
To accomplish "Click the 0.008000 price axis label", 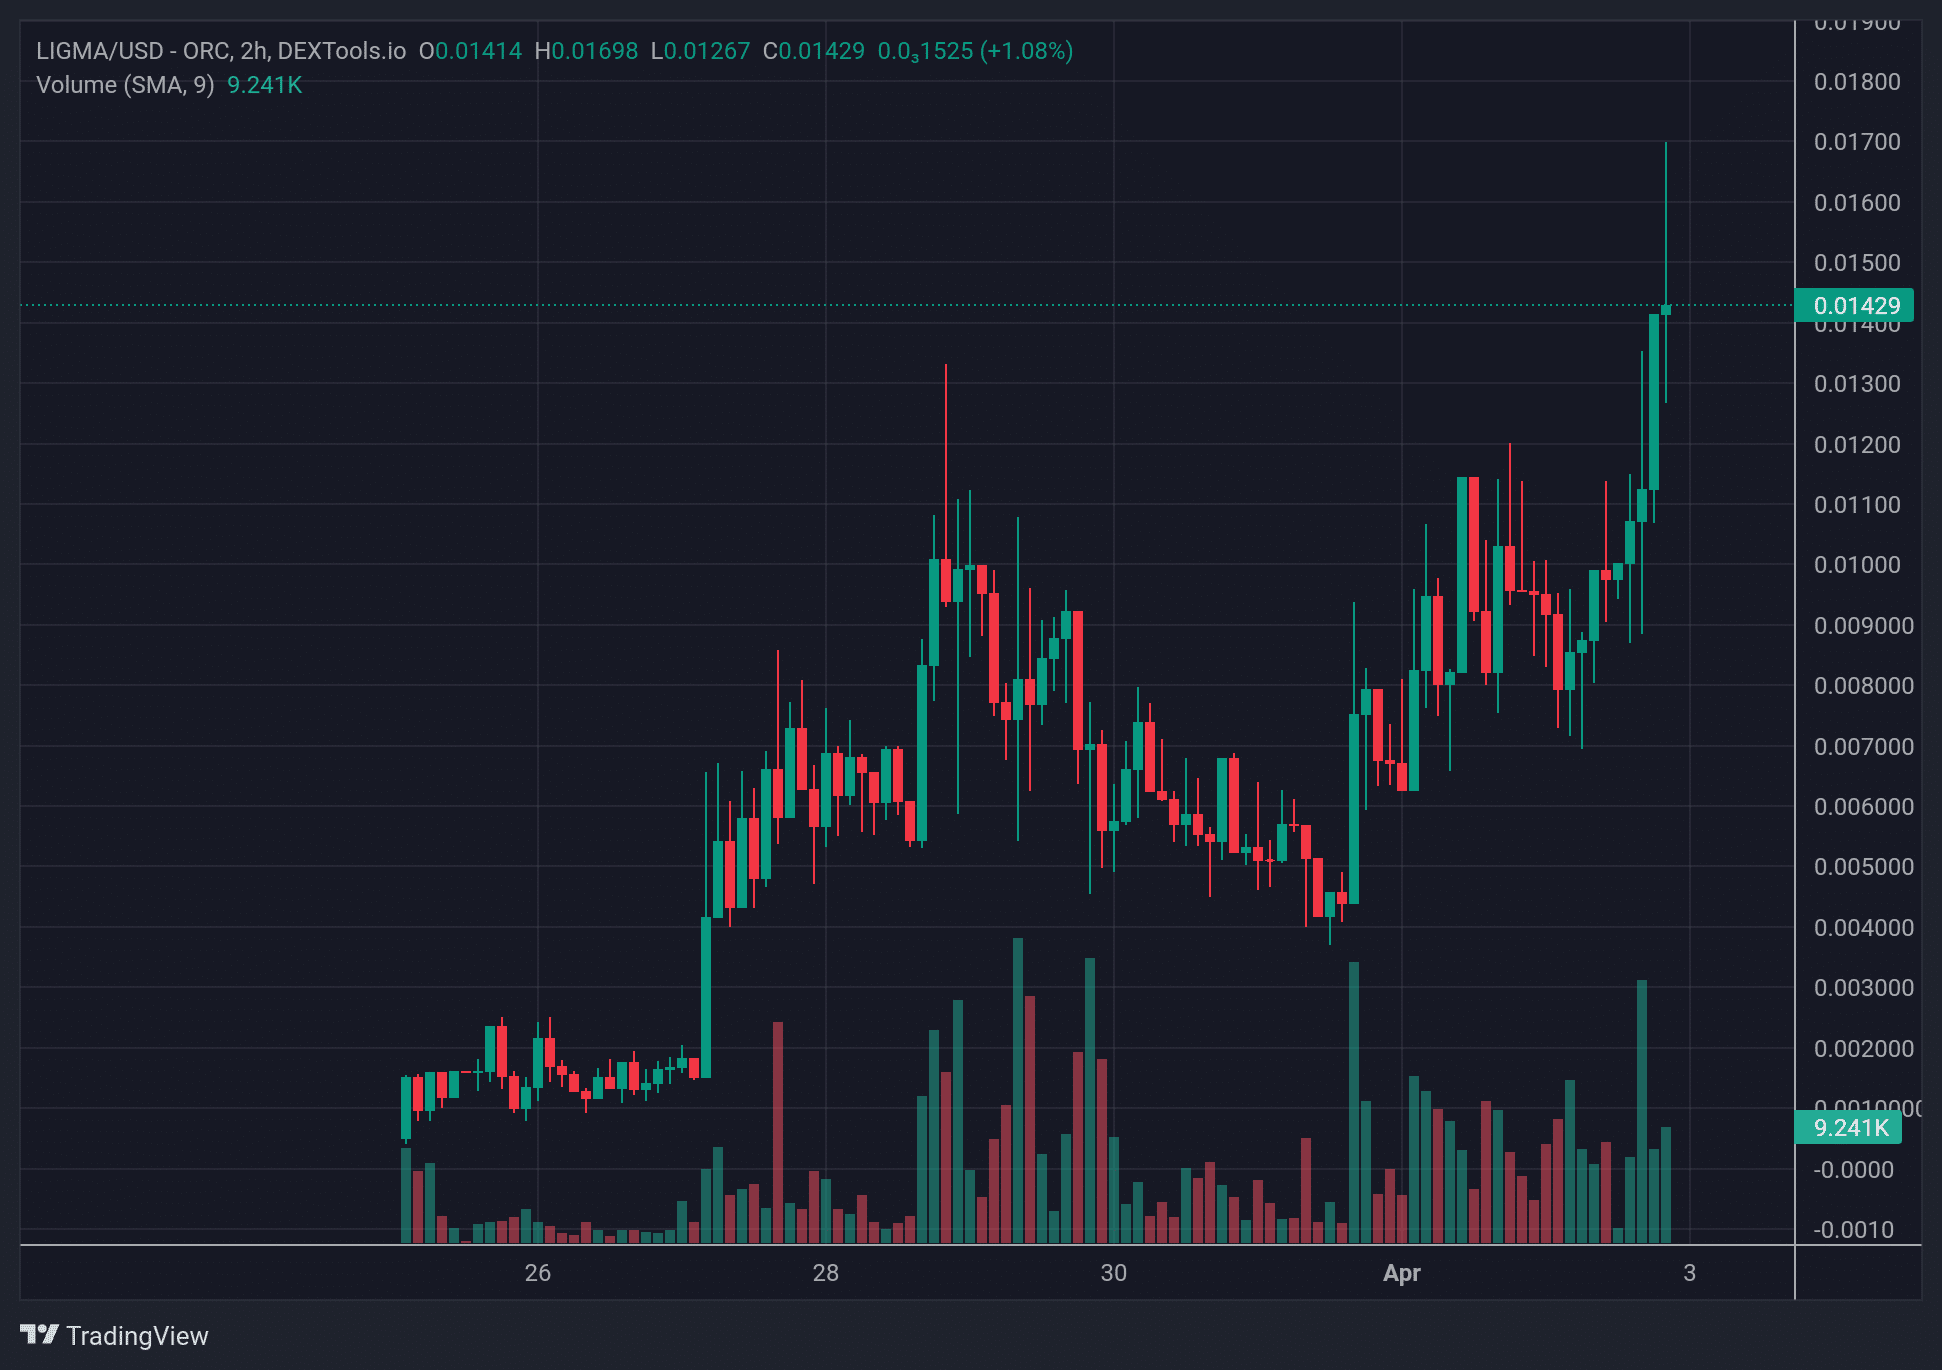I will [1864, 686].
